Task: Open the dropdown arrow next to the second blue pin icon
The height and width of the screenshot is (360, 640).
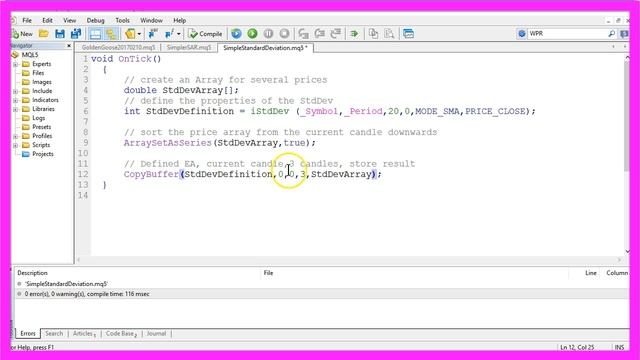Action: point(179,34)
